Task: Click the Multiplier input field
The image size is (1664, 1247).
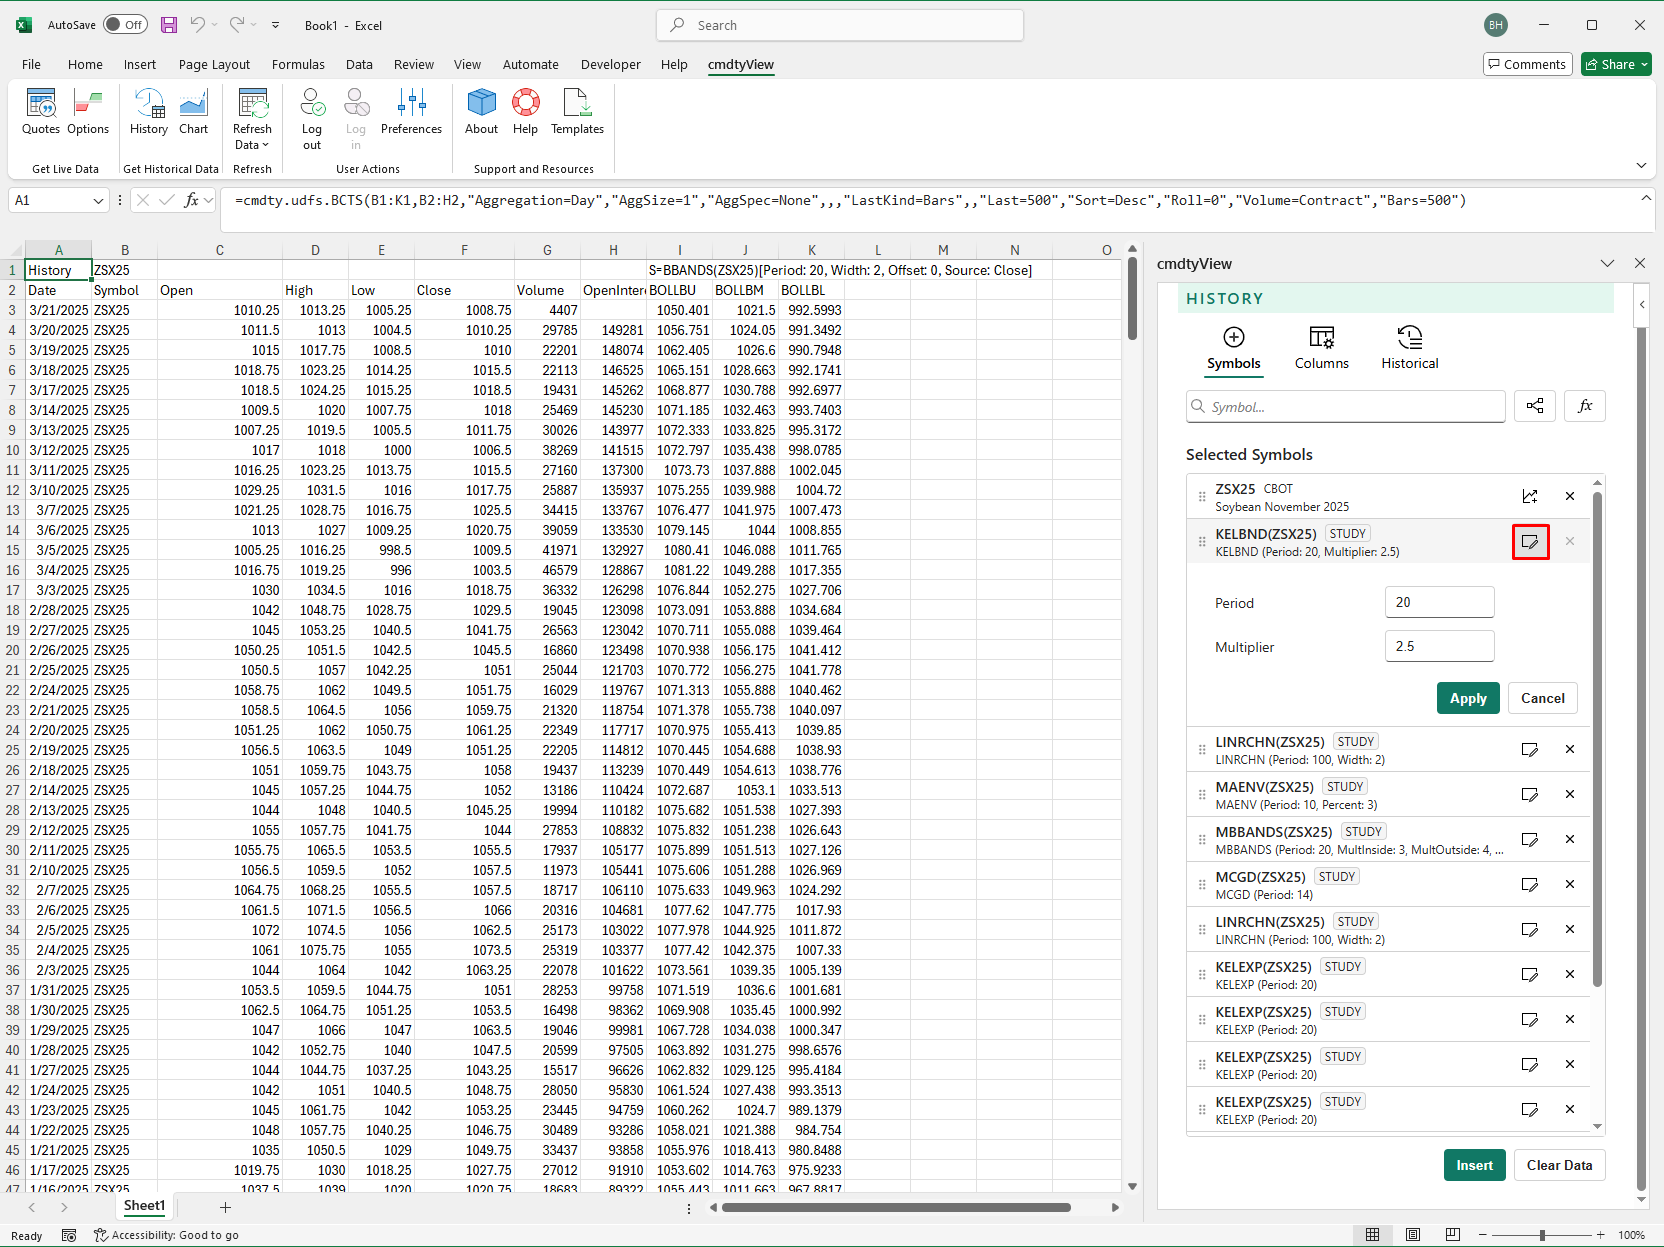Action: click(1439, 646)
